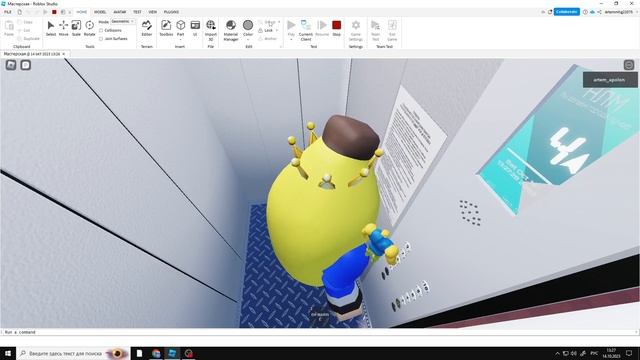The image size is (640, 360).
Task: Activate the Scale tool
Action: pyautogui.click(x=76, y=28)
